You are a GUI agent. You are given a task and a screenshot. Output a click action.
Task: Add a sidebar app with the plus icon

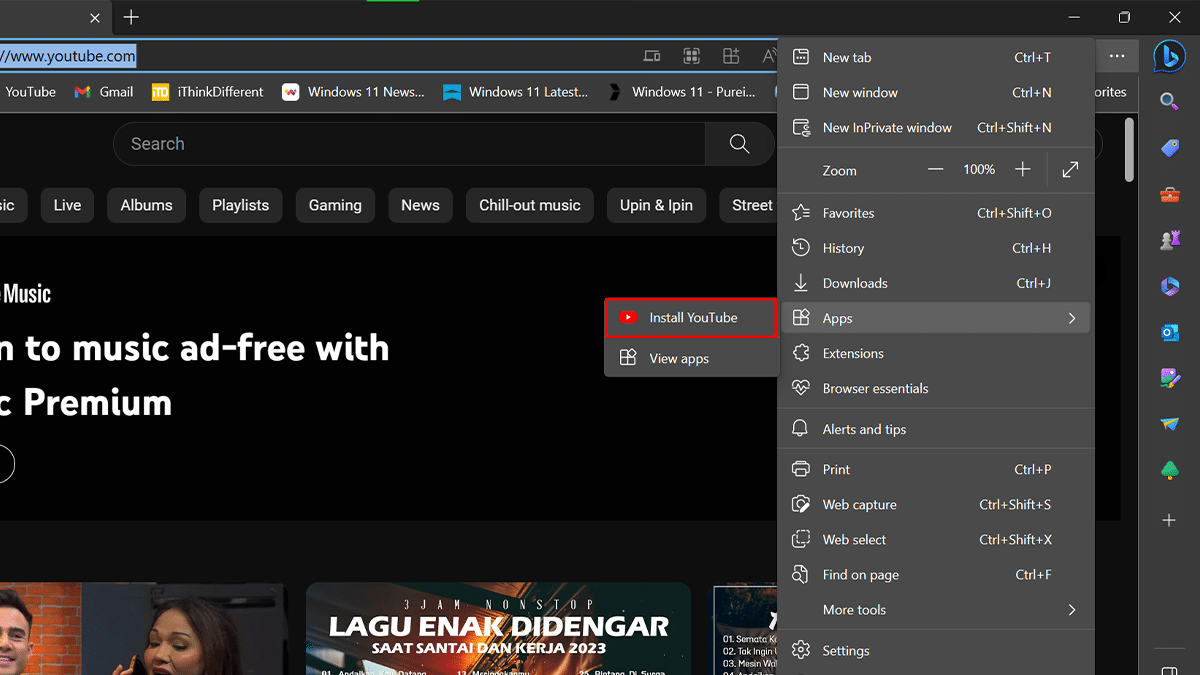[1169, 520]
